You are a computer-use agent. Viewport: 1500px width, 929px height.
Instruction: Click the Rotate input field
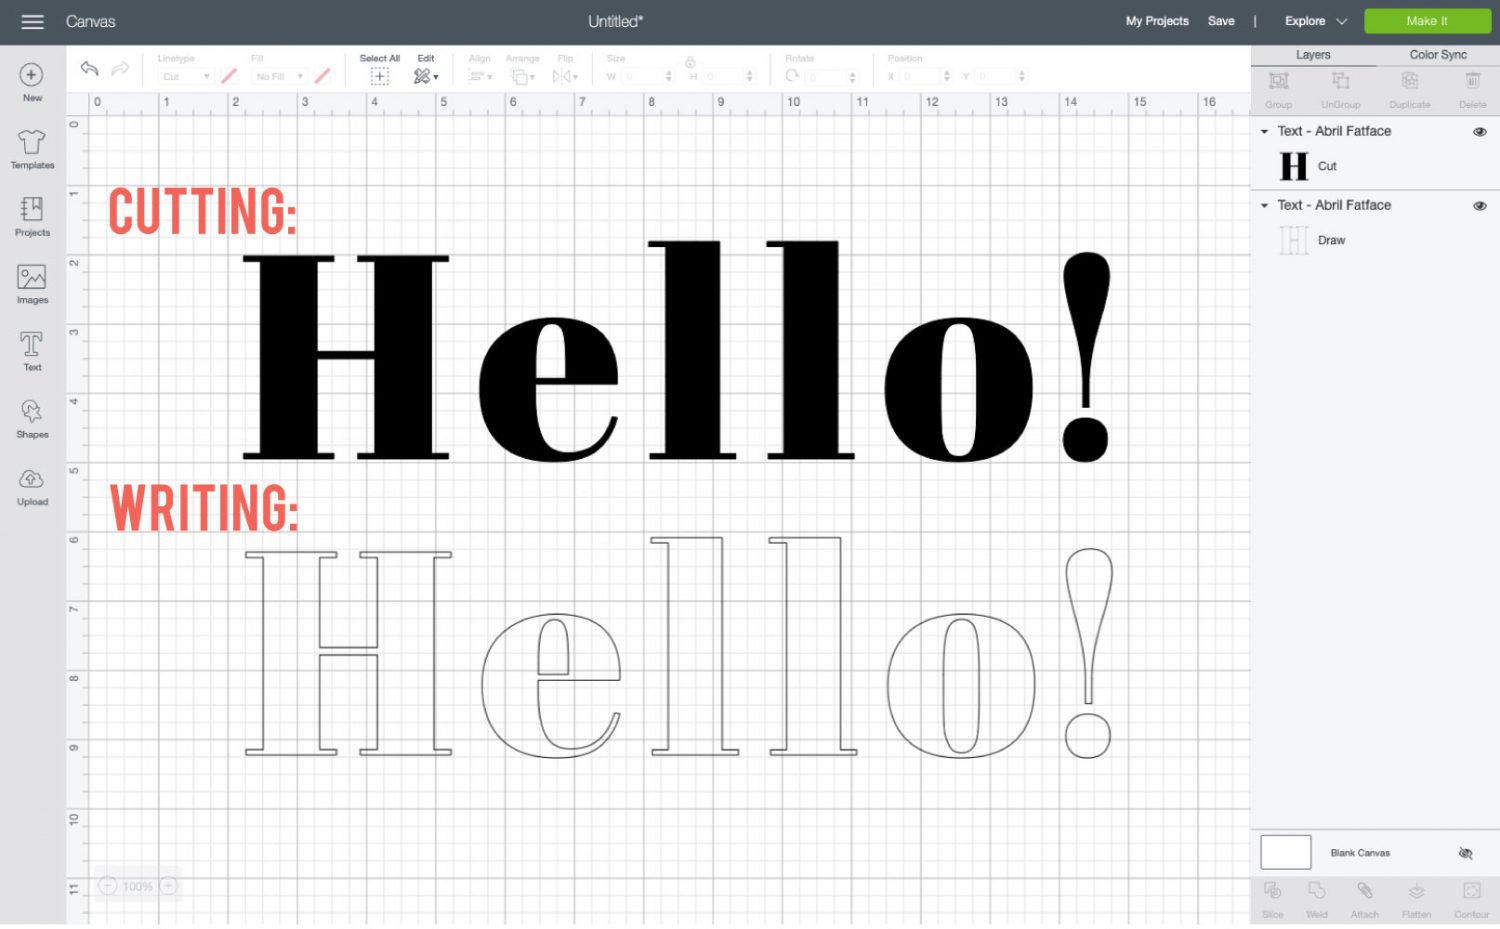coord(826,76)
